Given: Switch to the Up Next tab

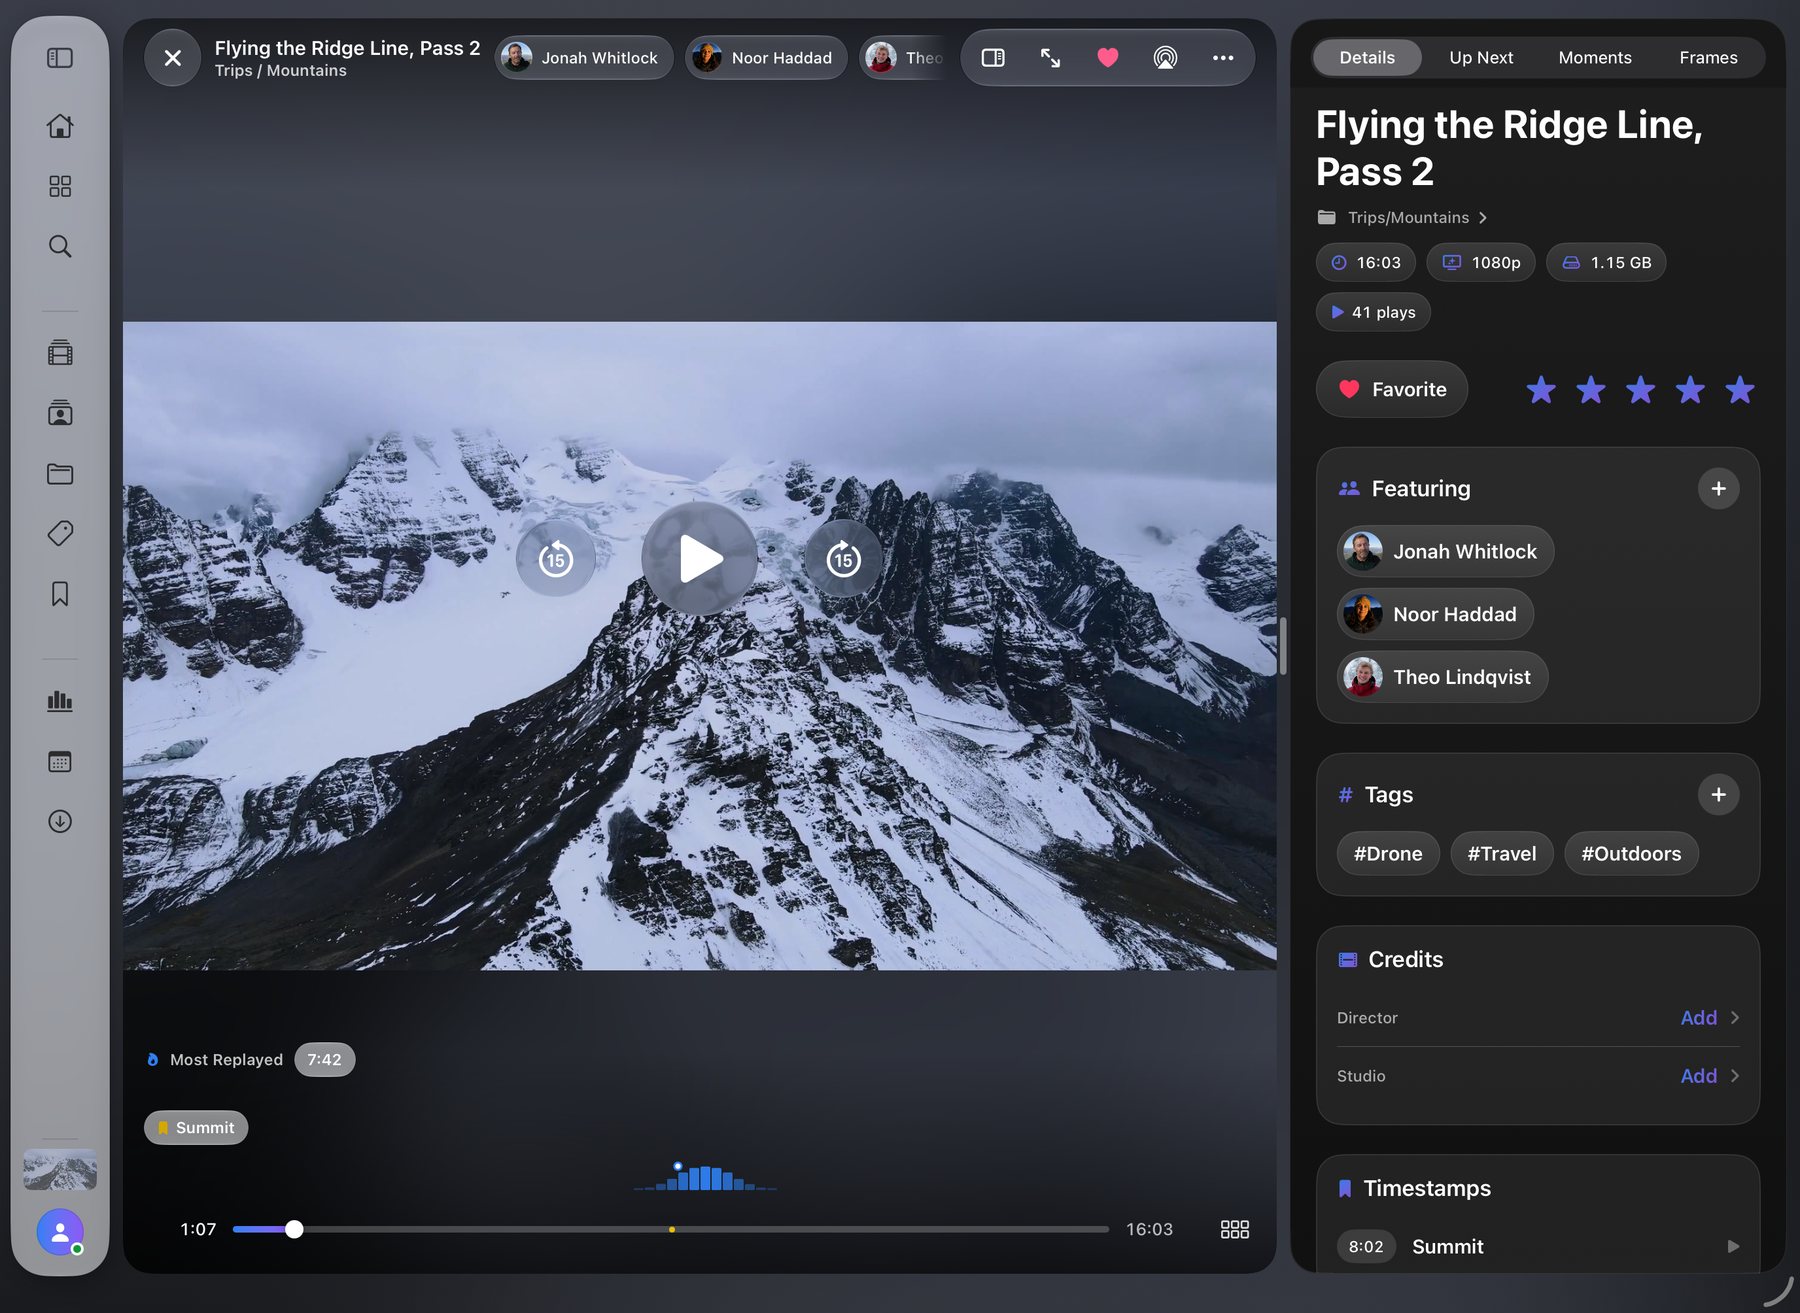Looking at the screenshot, I should (1481, 58).
